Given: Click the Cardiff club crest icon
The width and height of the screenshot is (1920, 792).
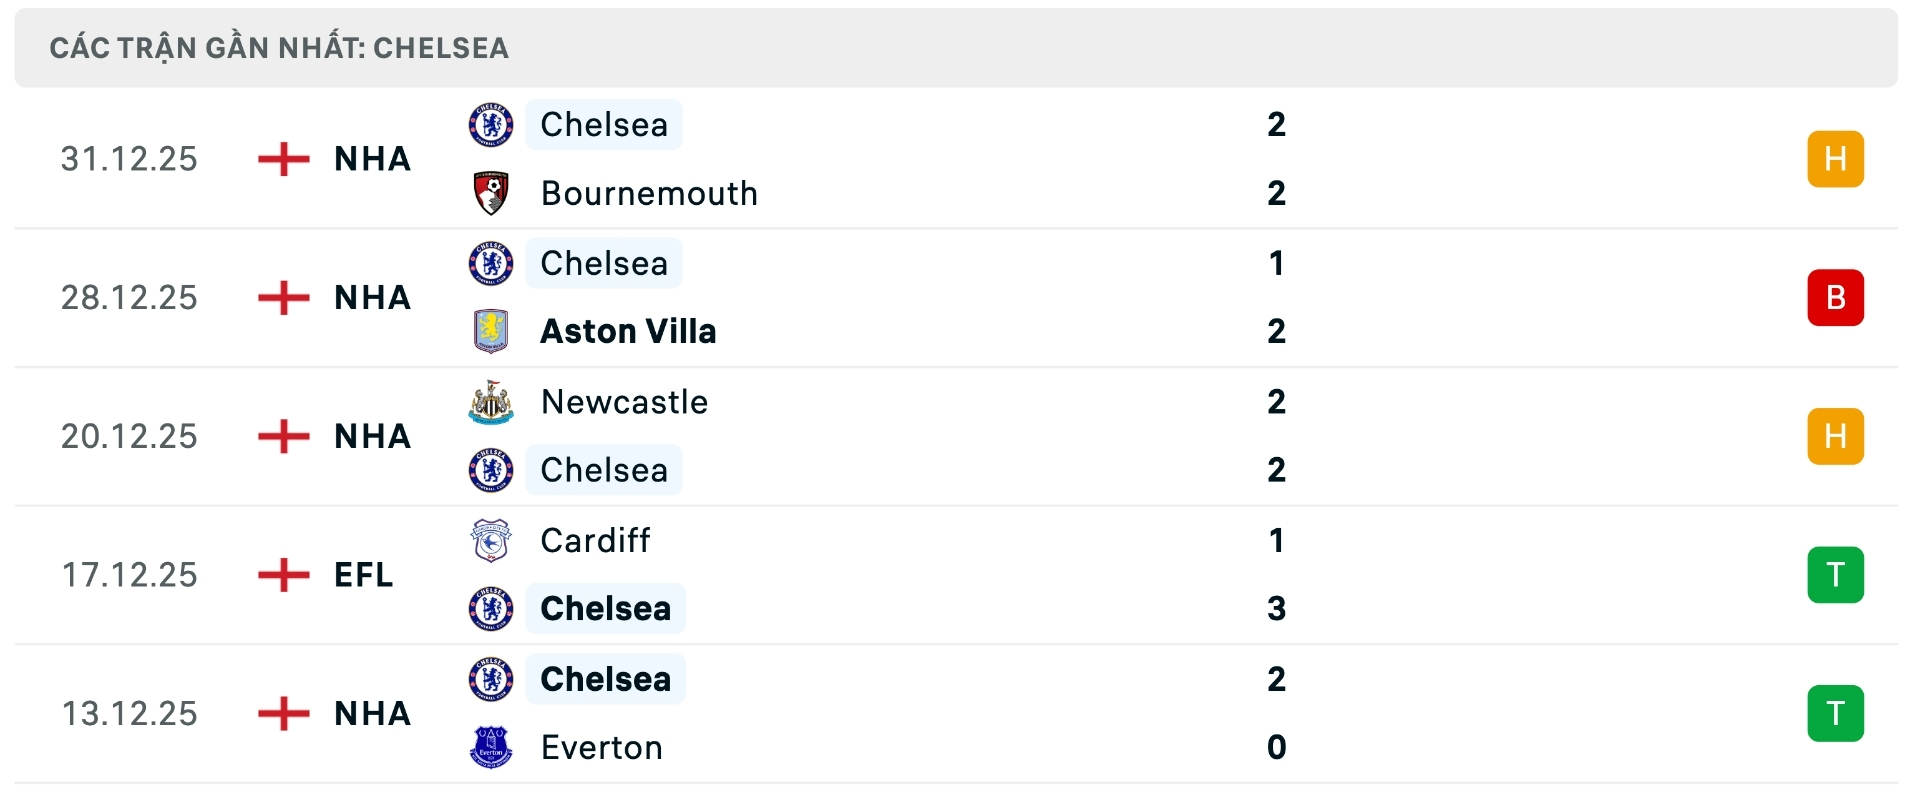Looking at the screenshot, I should pos(490,540).
